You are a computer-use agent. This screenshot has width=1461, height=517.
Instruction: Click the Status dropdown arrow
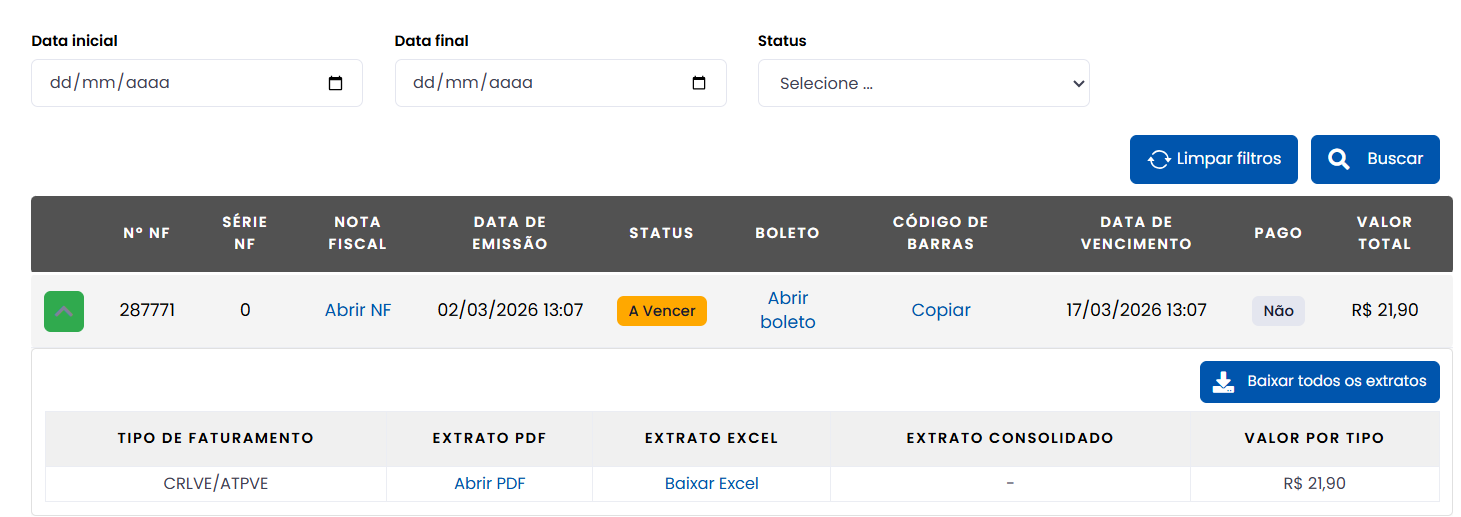(x=1078, y=84)
